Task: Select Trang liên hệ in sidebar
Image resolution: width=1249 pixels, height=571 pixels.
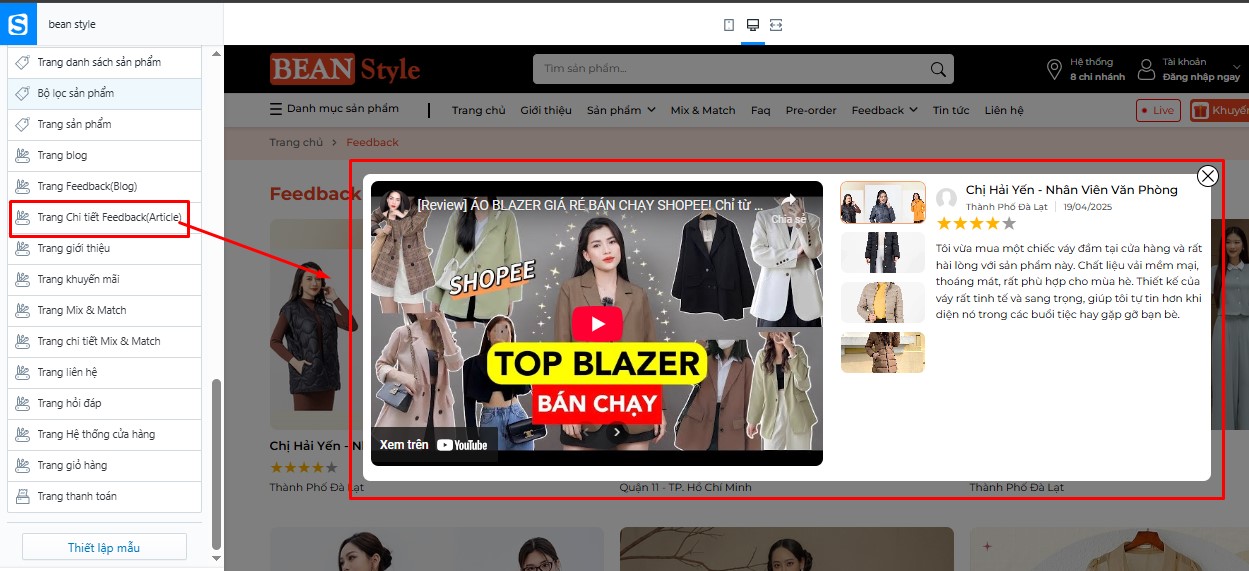Action: tap(105, 372)
